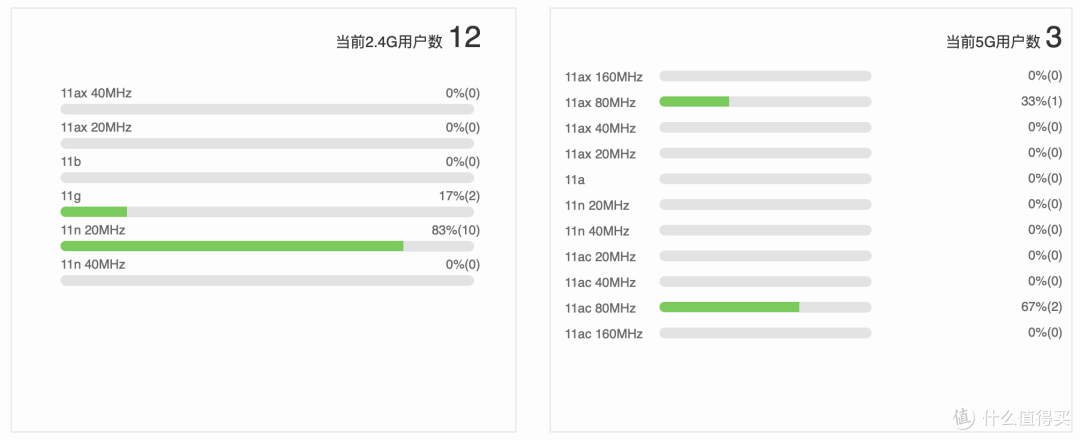Click the 11ac 80MHz label
1080x440 pixels.
pos(600,308)
